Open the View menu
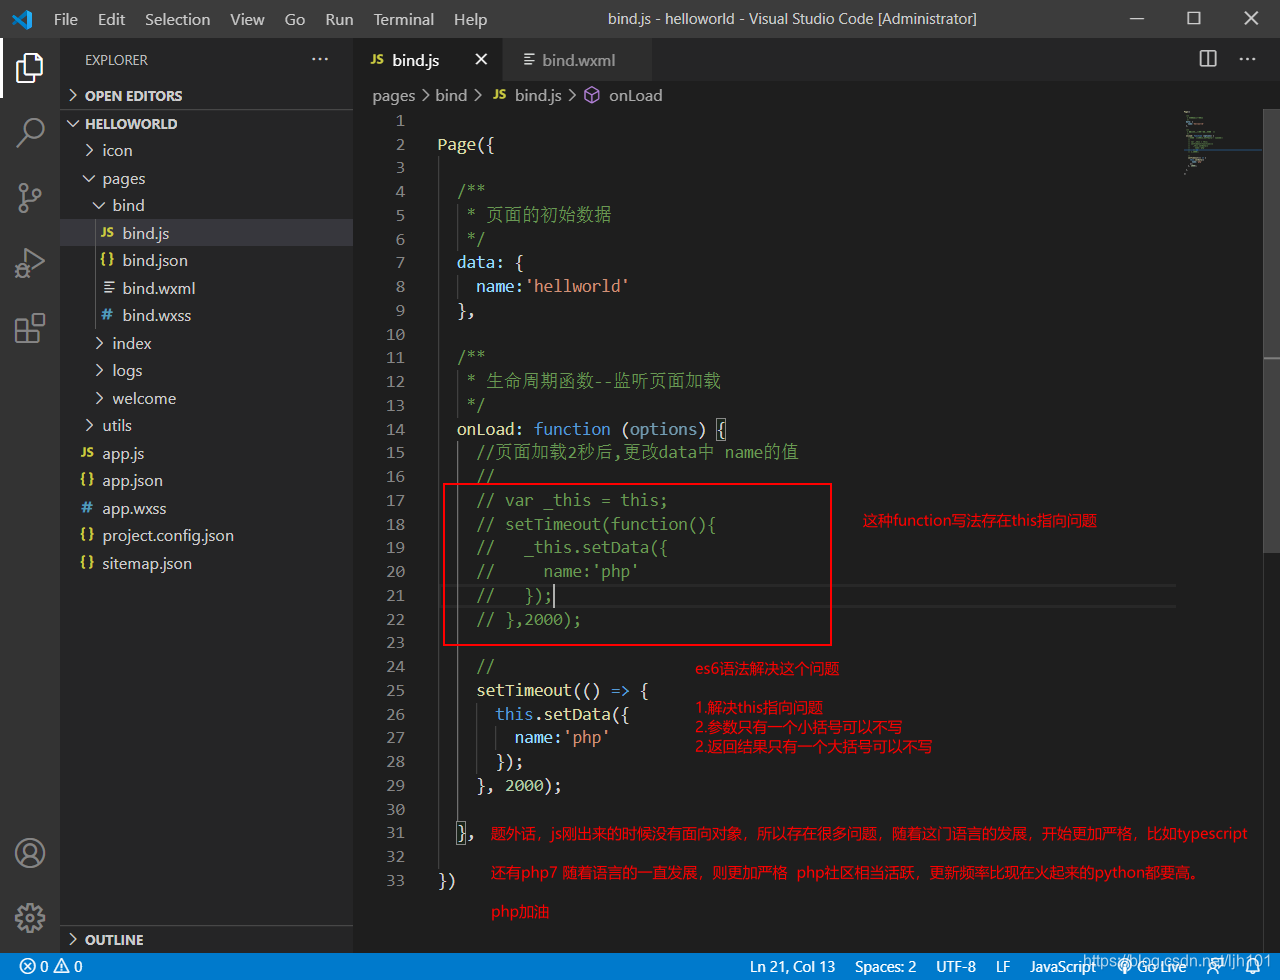Image resolution: width=1280 pixels, height=980 pixels. [x=247, y=19]
